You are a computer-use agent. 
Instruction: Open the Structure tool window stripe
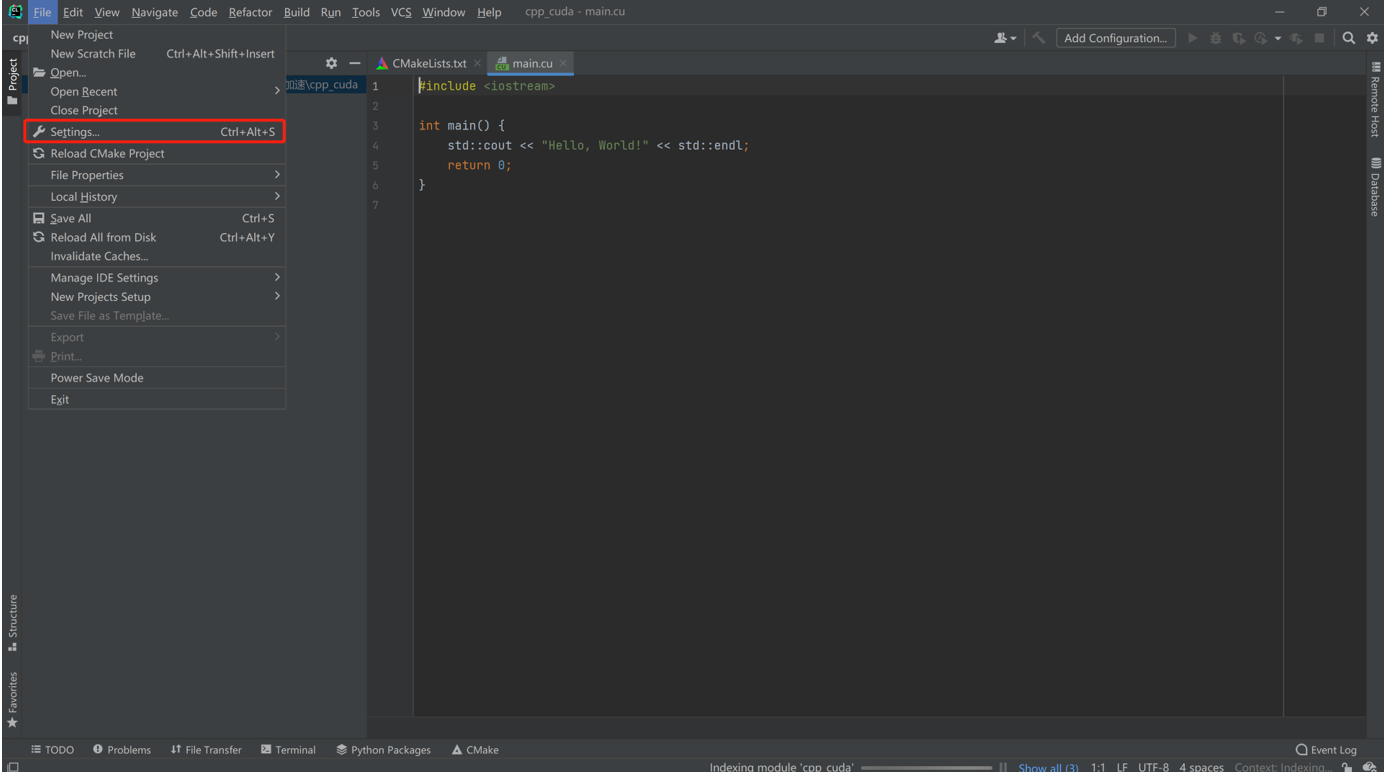pos(12,622)
